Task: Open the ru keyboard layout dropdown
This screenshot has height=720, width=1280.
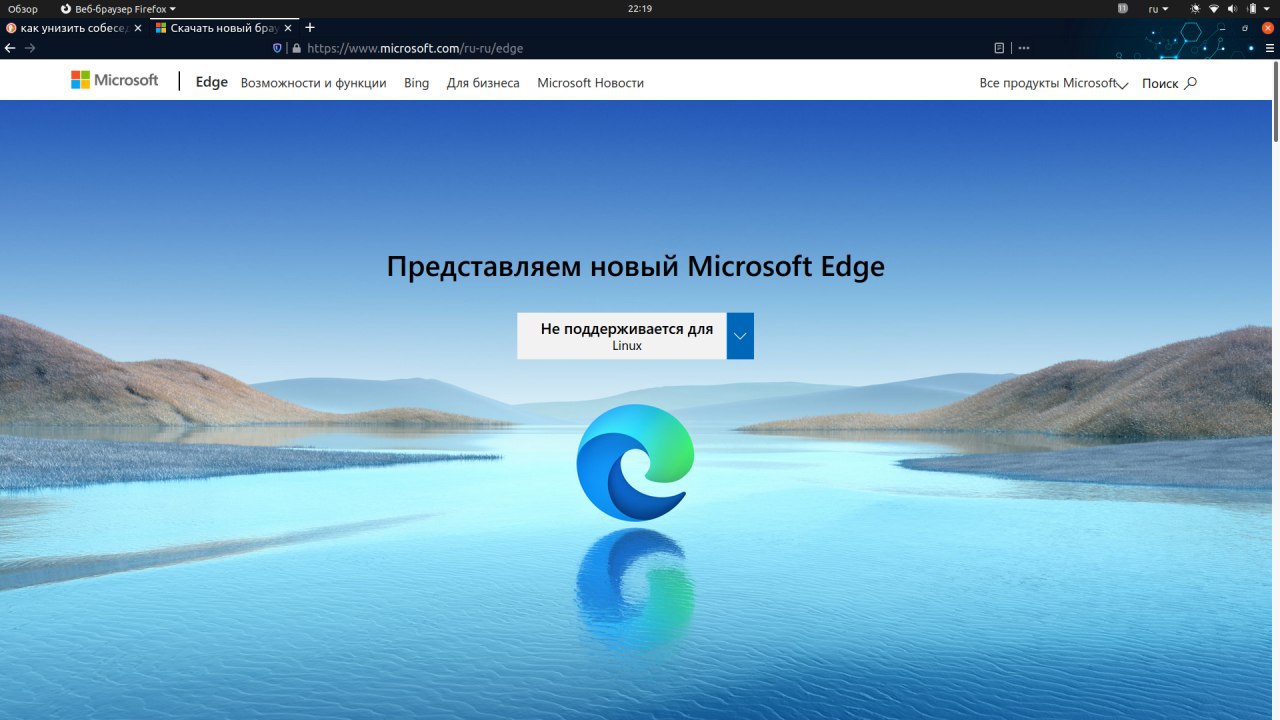Action: (x=1158, y=8)
